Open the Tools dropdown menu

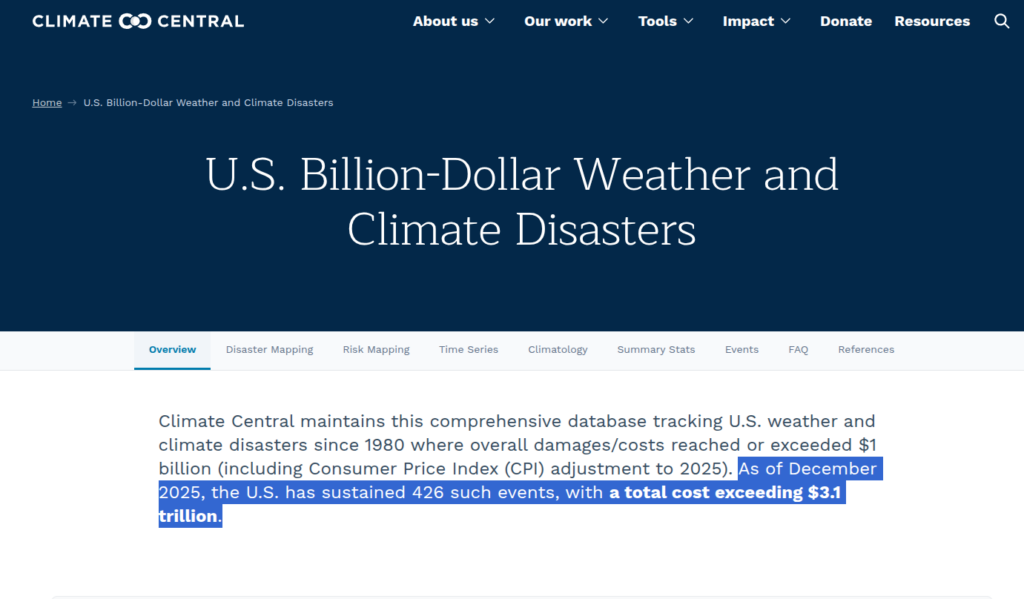coord(664,21)
